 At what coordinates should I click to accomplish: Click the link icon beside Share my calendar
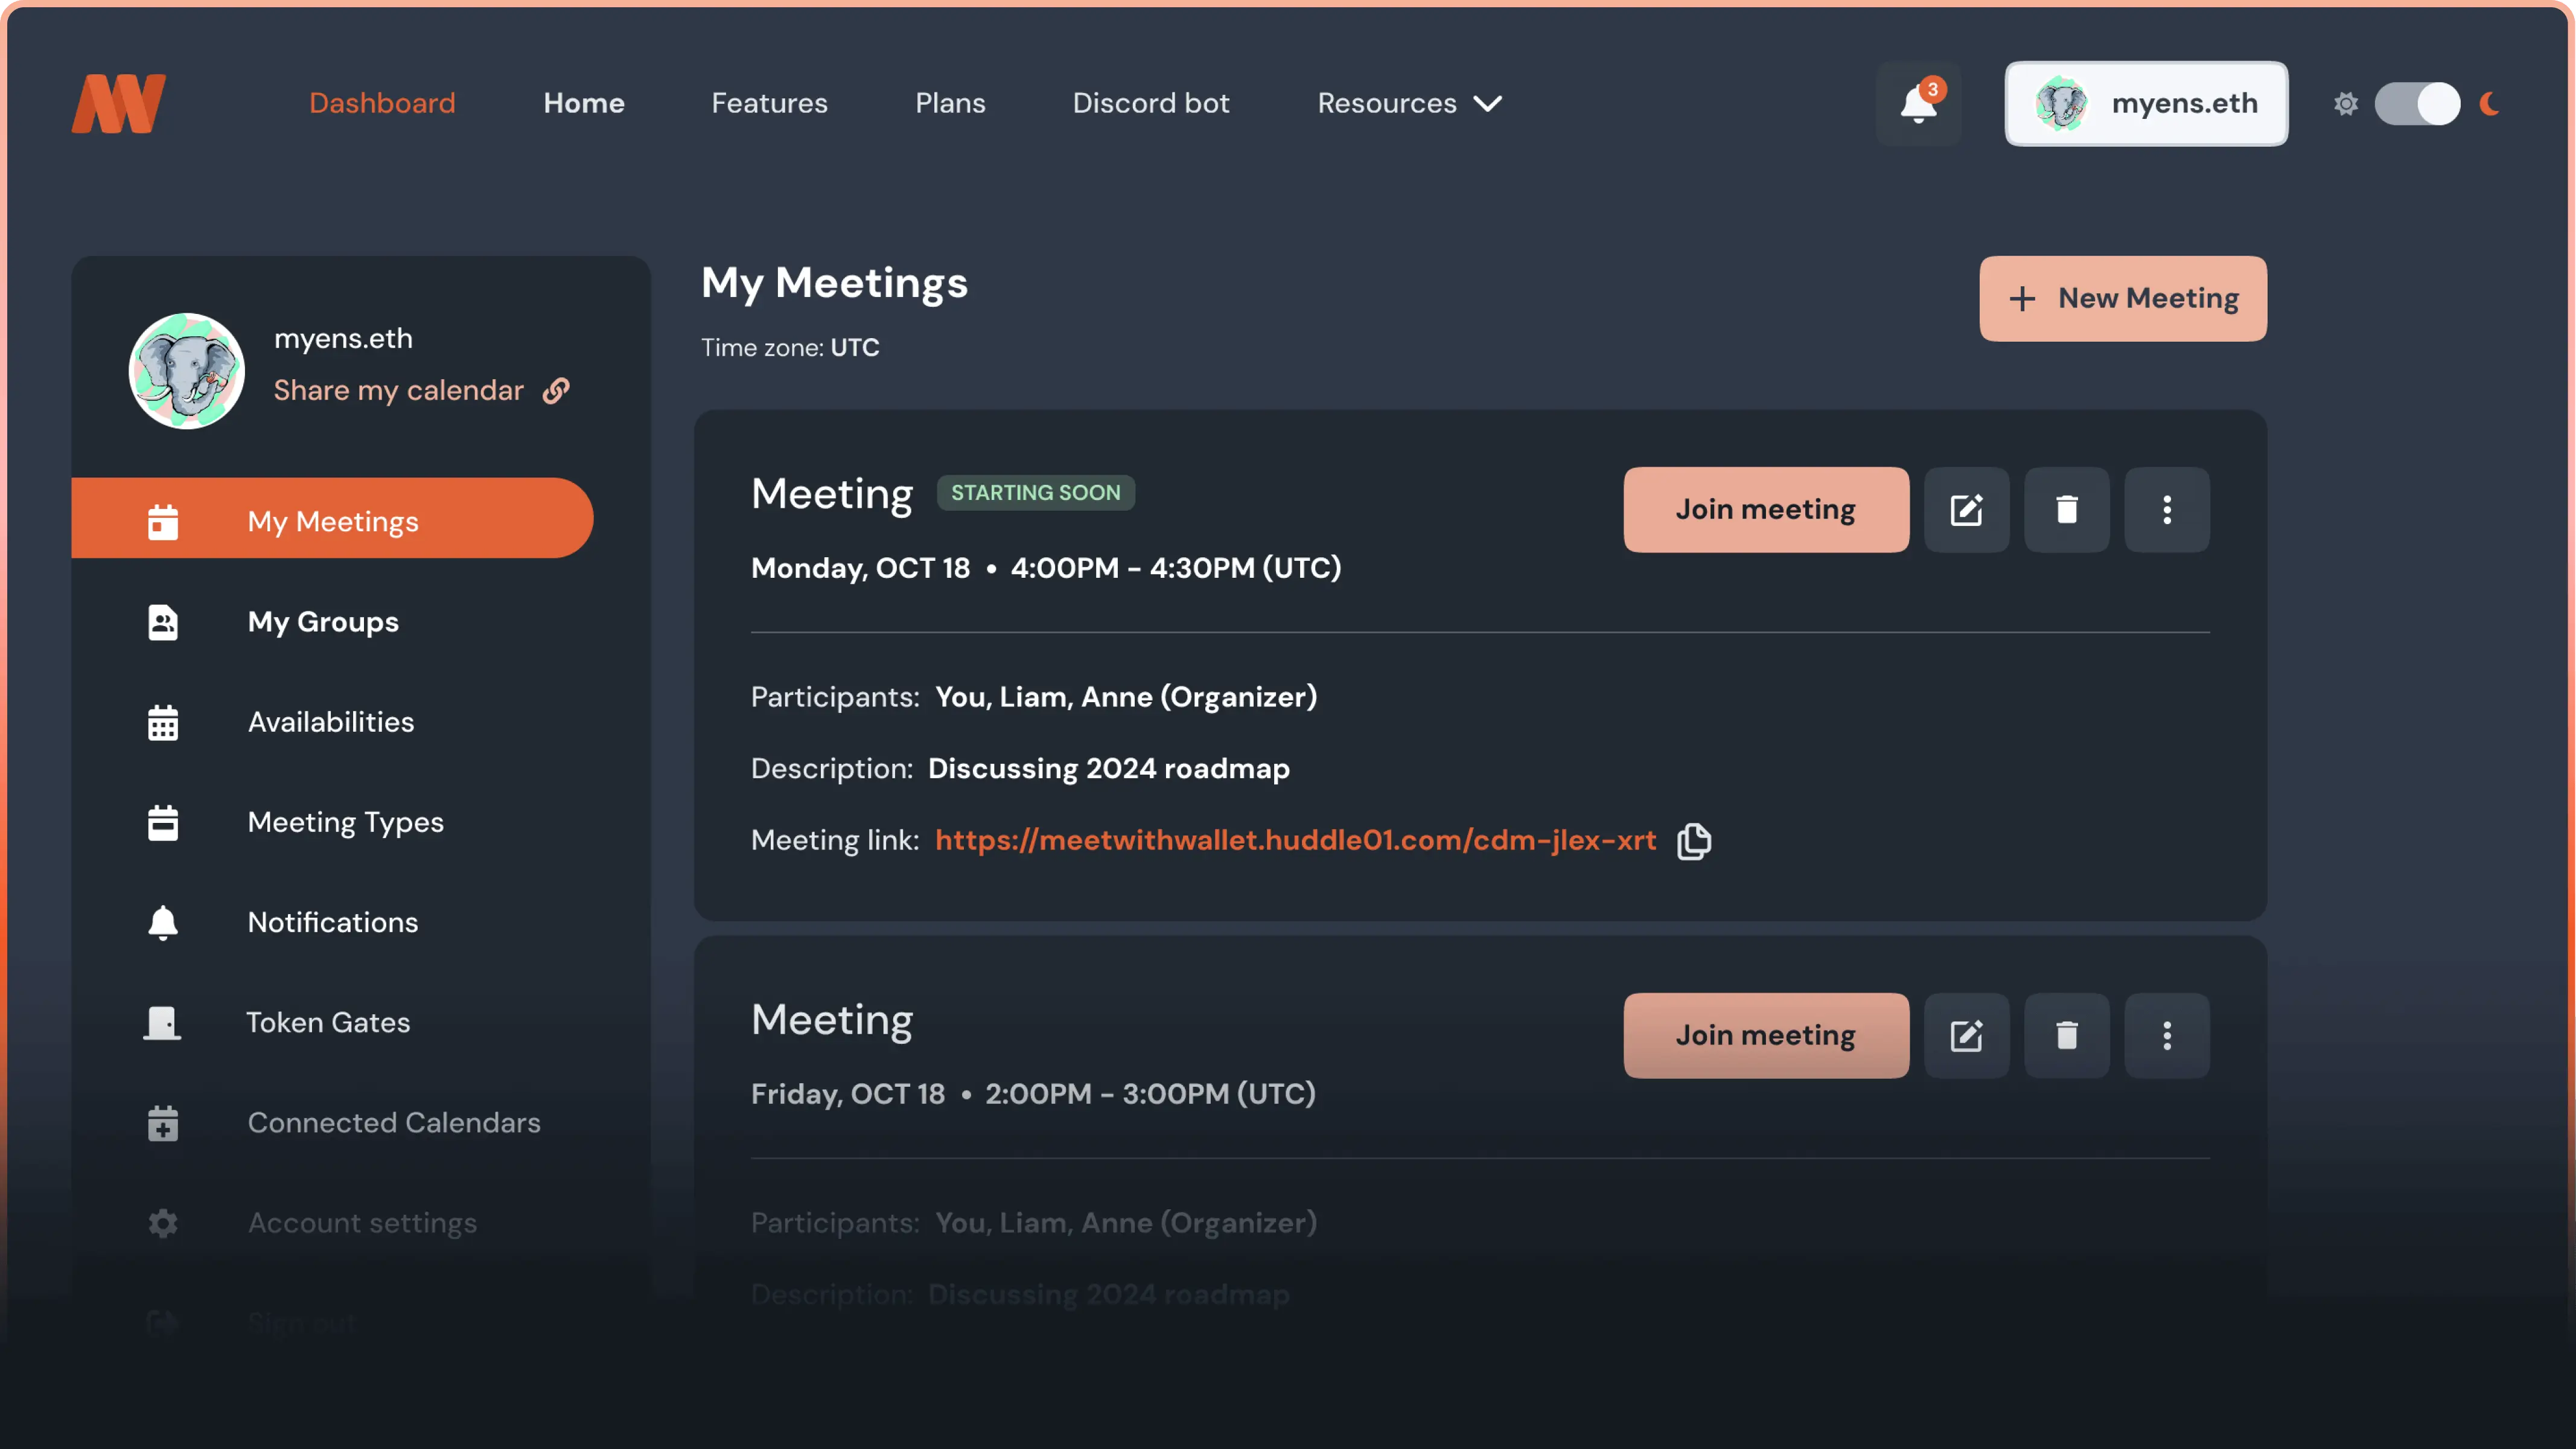pyautogui.click(x=556, y=391)
